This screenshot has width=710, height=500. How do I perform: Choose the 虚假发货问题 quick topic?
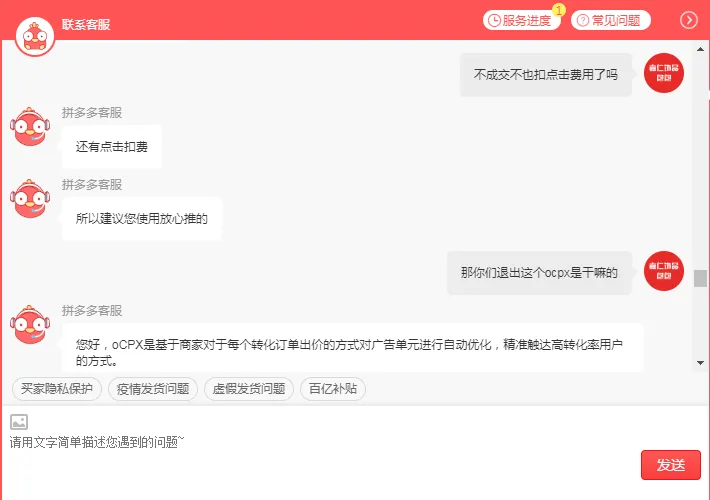[249, 389]
